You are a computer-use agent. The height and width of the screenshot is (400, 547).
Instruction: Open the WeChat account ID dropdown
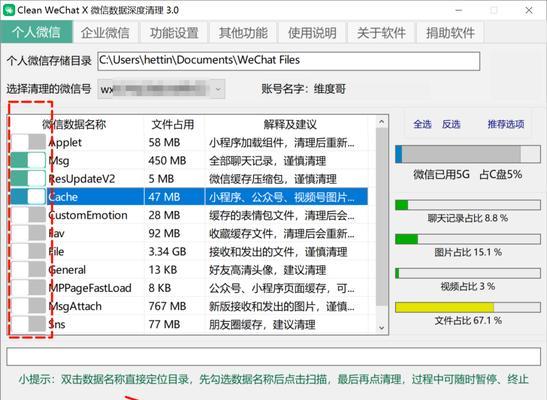[161, 89]
